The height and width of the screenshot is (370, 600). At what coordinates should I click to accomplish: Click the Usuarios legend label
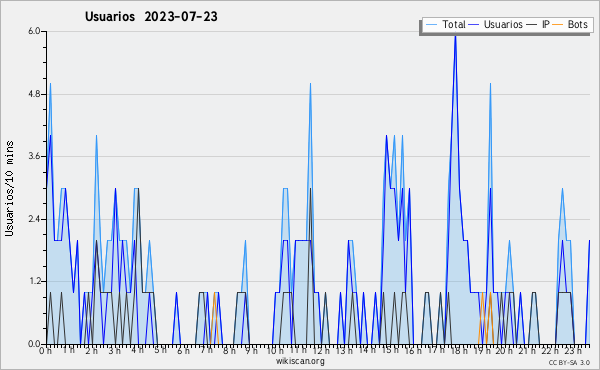(503, 24)
